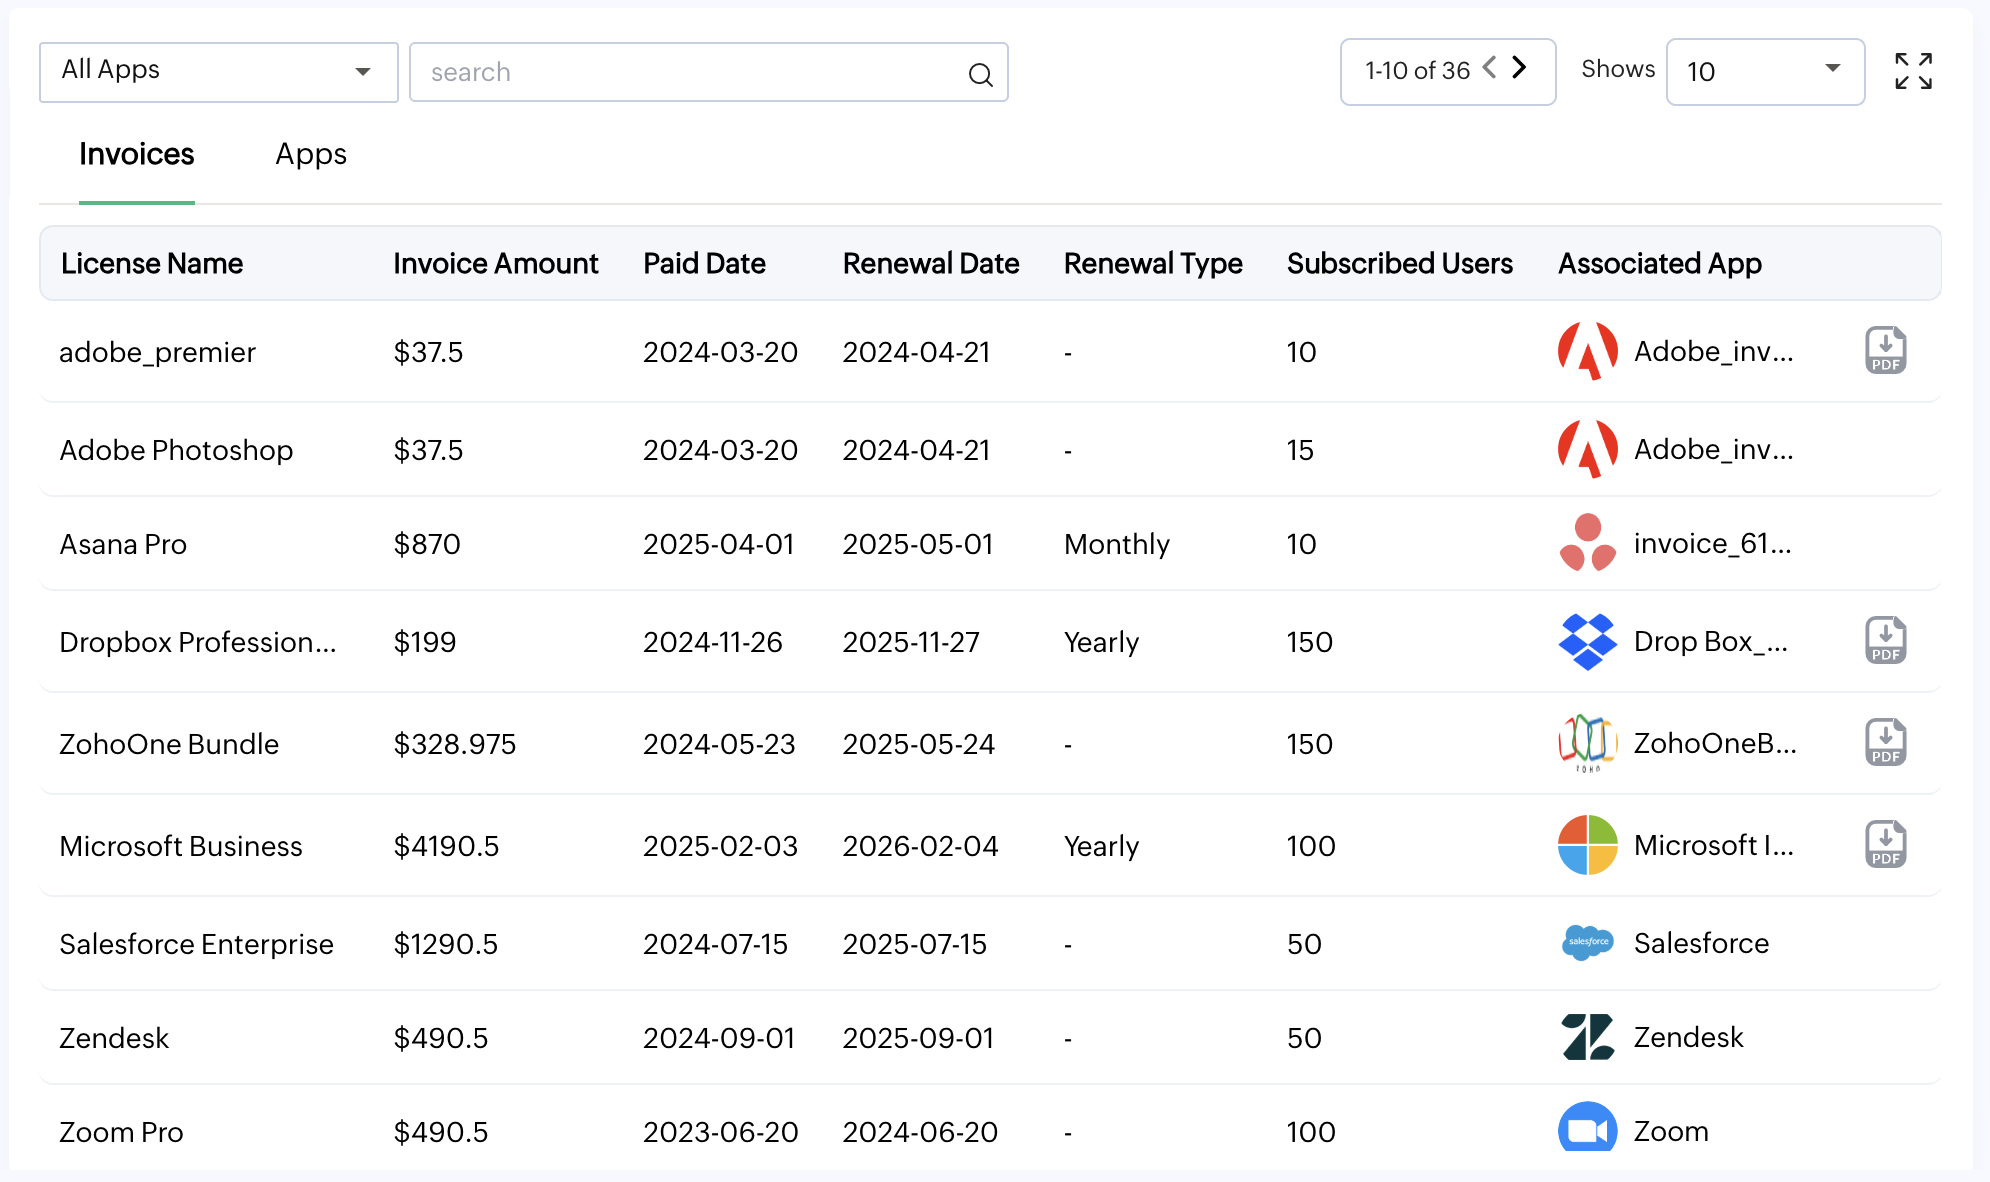
Task: Open fullscreen view with the expand icon
Action: (x=1912, y=71)
